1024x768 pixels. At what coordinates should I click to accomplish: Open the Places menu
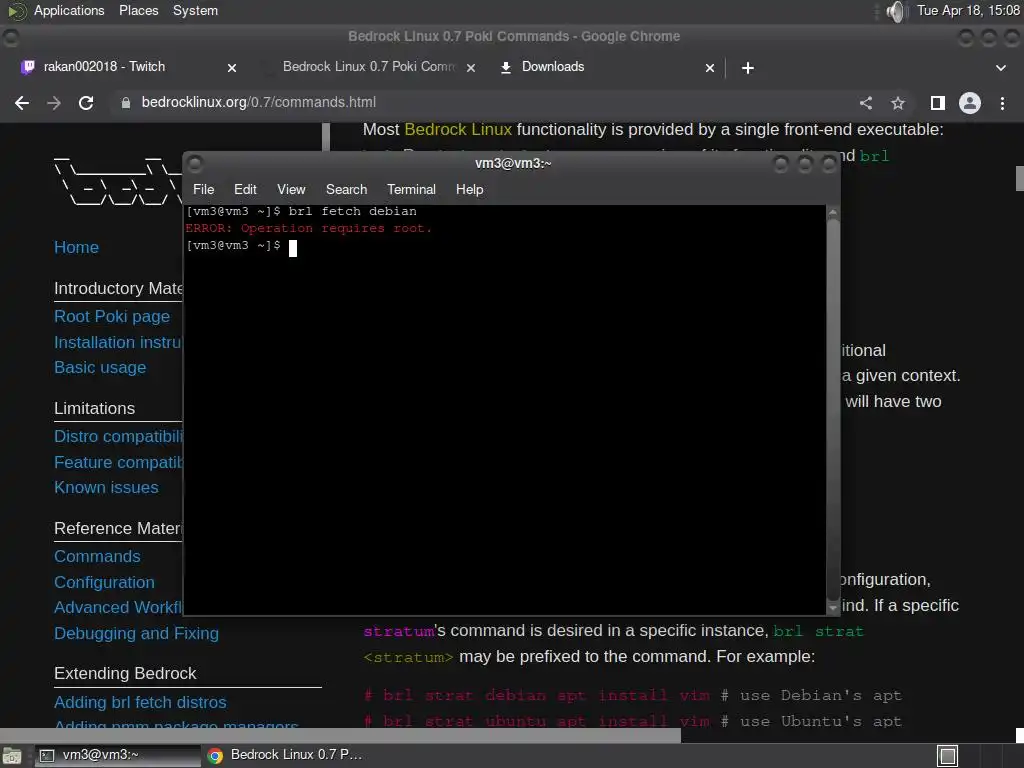pos(138,10)
